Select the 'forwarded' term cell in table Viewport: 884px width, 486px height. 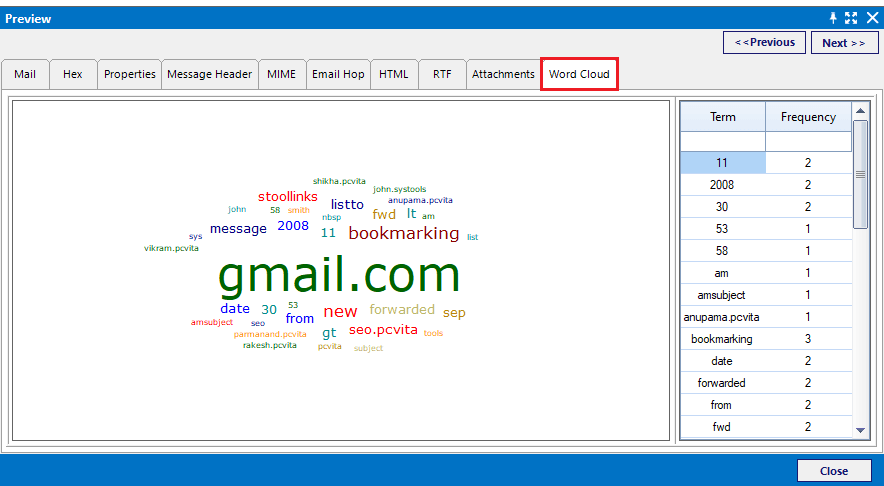[723, 383]
